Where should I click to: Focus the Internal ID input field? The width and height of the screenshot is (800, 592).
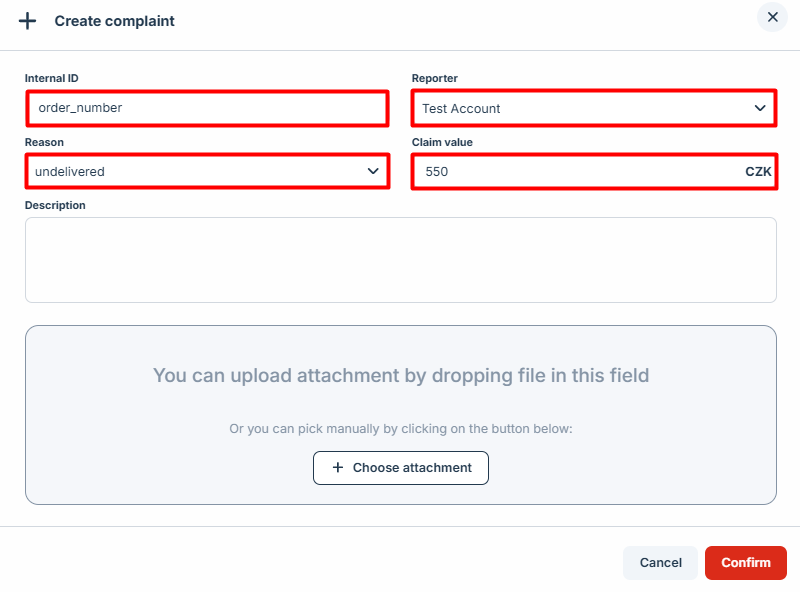coord(206,108)
